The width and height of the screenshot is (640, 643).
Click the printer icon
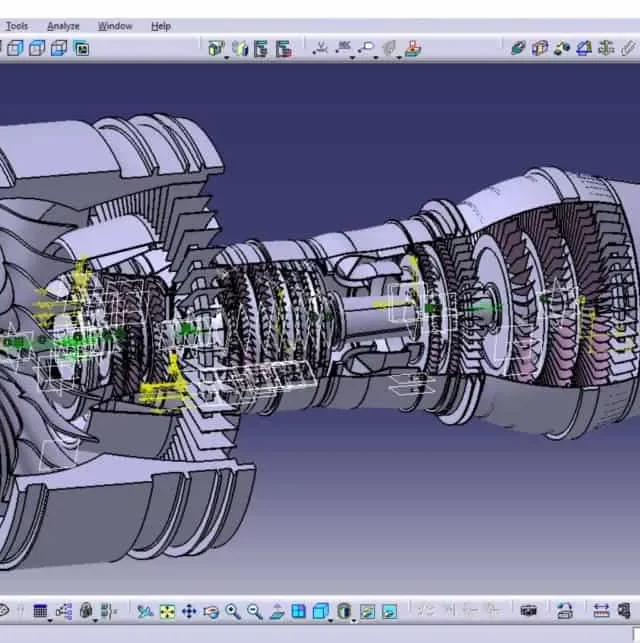pyautogui.click(x=565, y=611)
